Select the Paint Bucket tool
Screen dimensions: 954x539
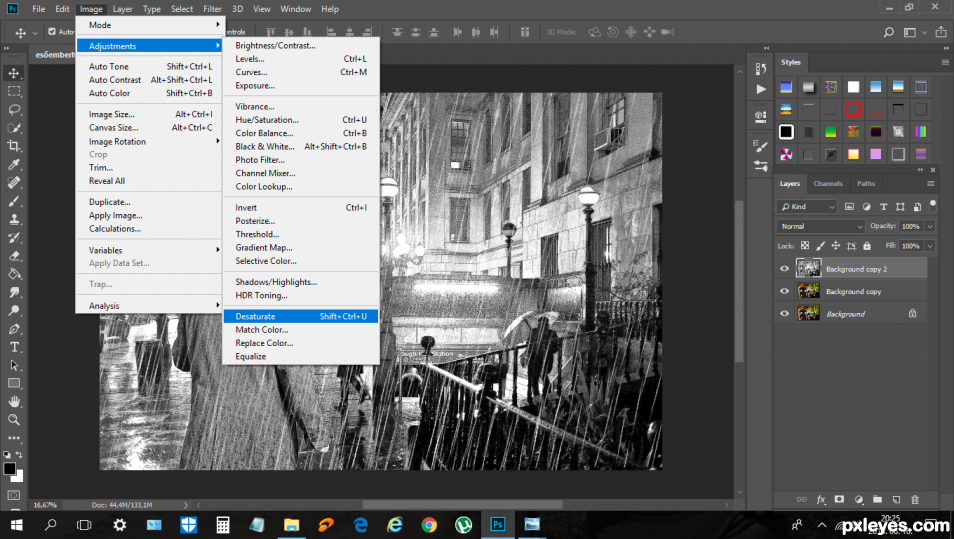pos(13,274)
